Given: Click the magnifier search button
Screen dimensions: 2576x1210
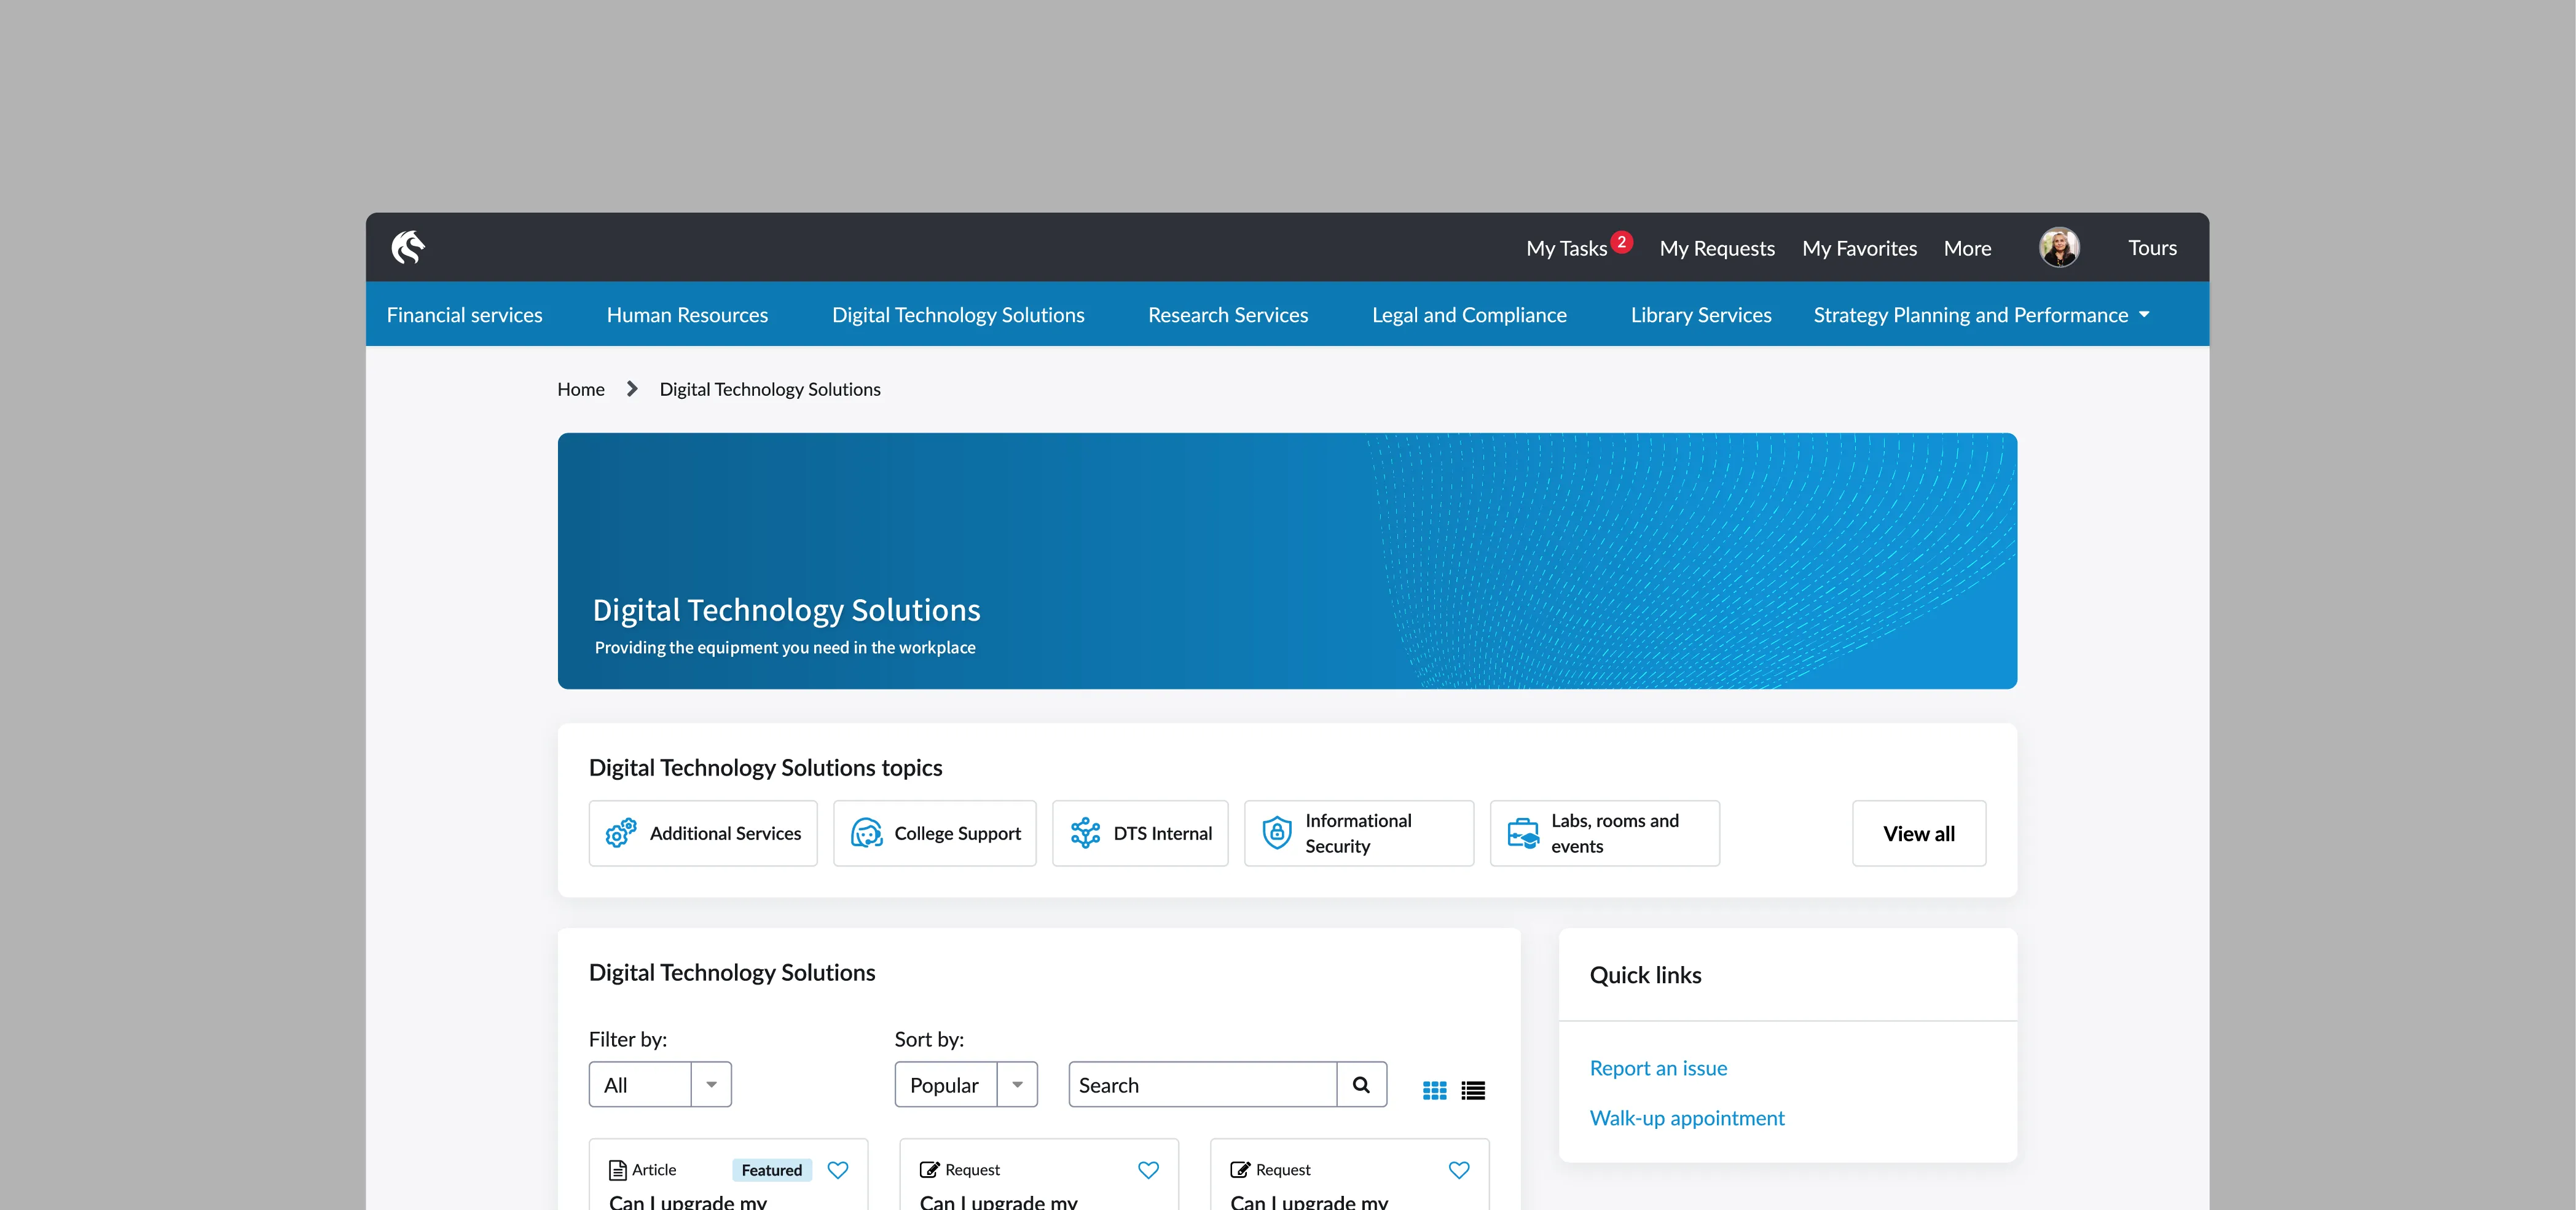Looking at the screenshot, I should (1361, 1084).
